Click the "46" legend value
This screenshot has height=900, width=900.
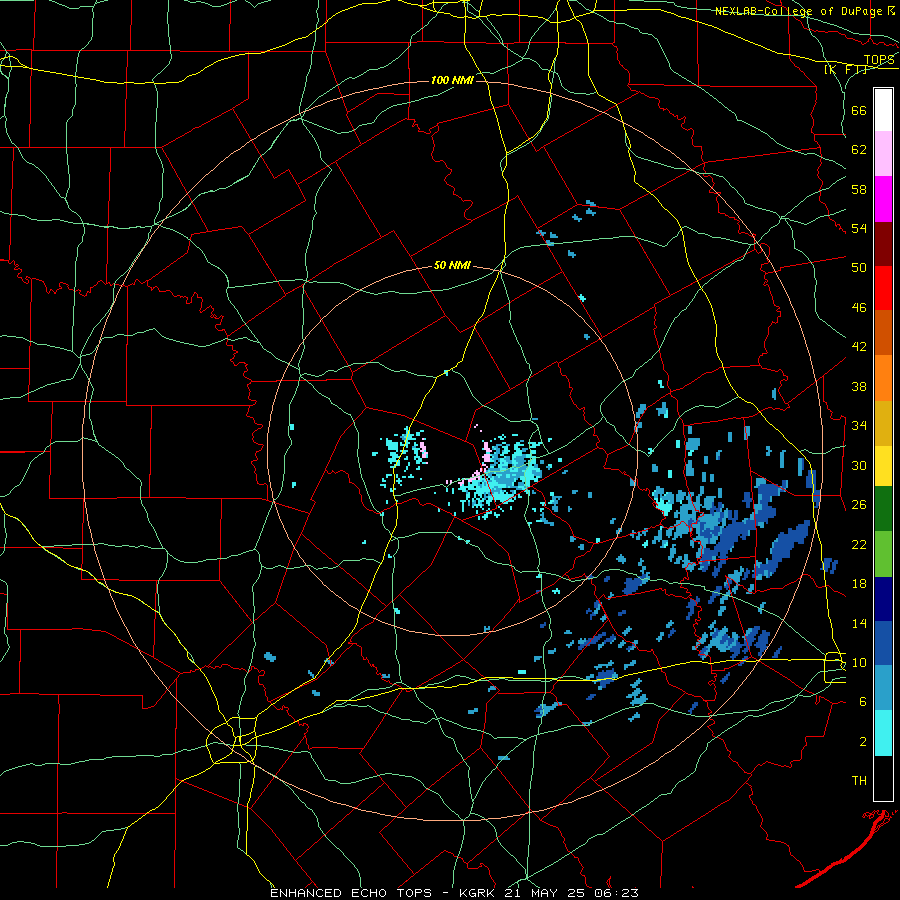(x=859, y=308)
